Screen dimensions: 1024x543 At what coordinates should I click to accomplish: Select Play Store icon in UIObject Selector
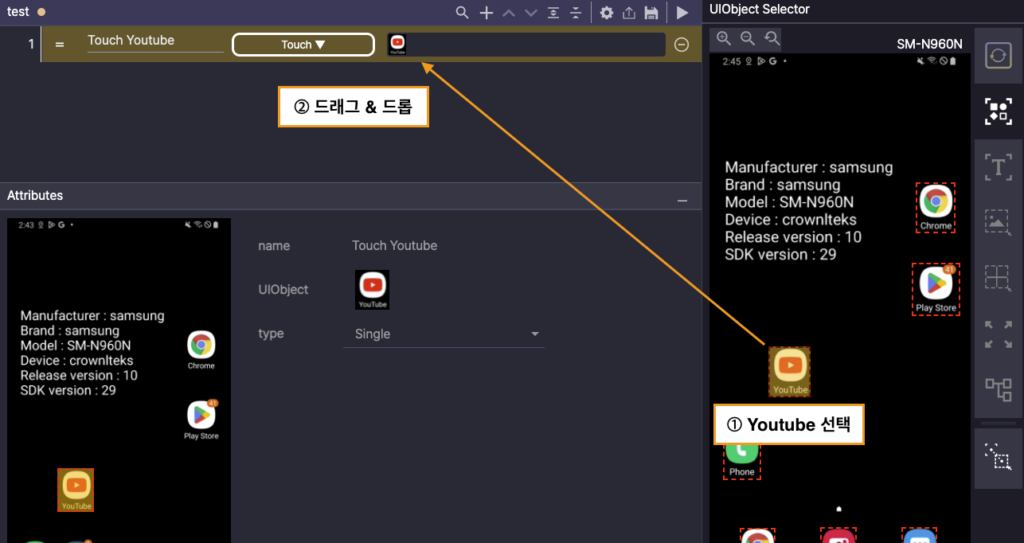pyautogui.click(x=936, y=289)
